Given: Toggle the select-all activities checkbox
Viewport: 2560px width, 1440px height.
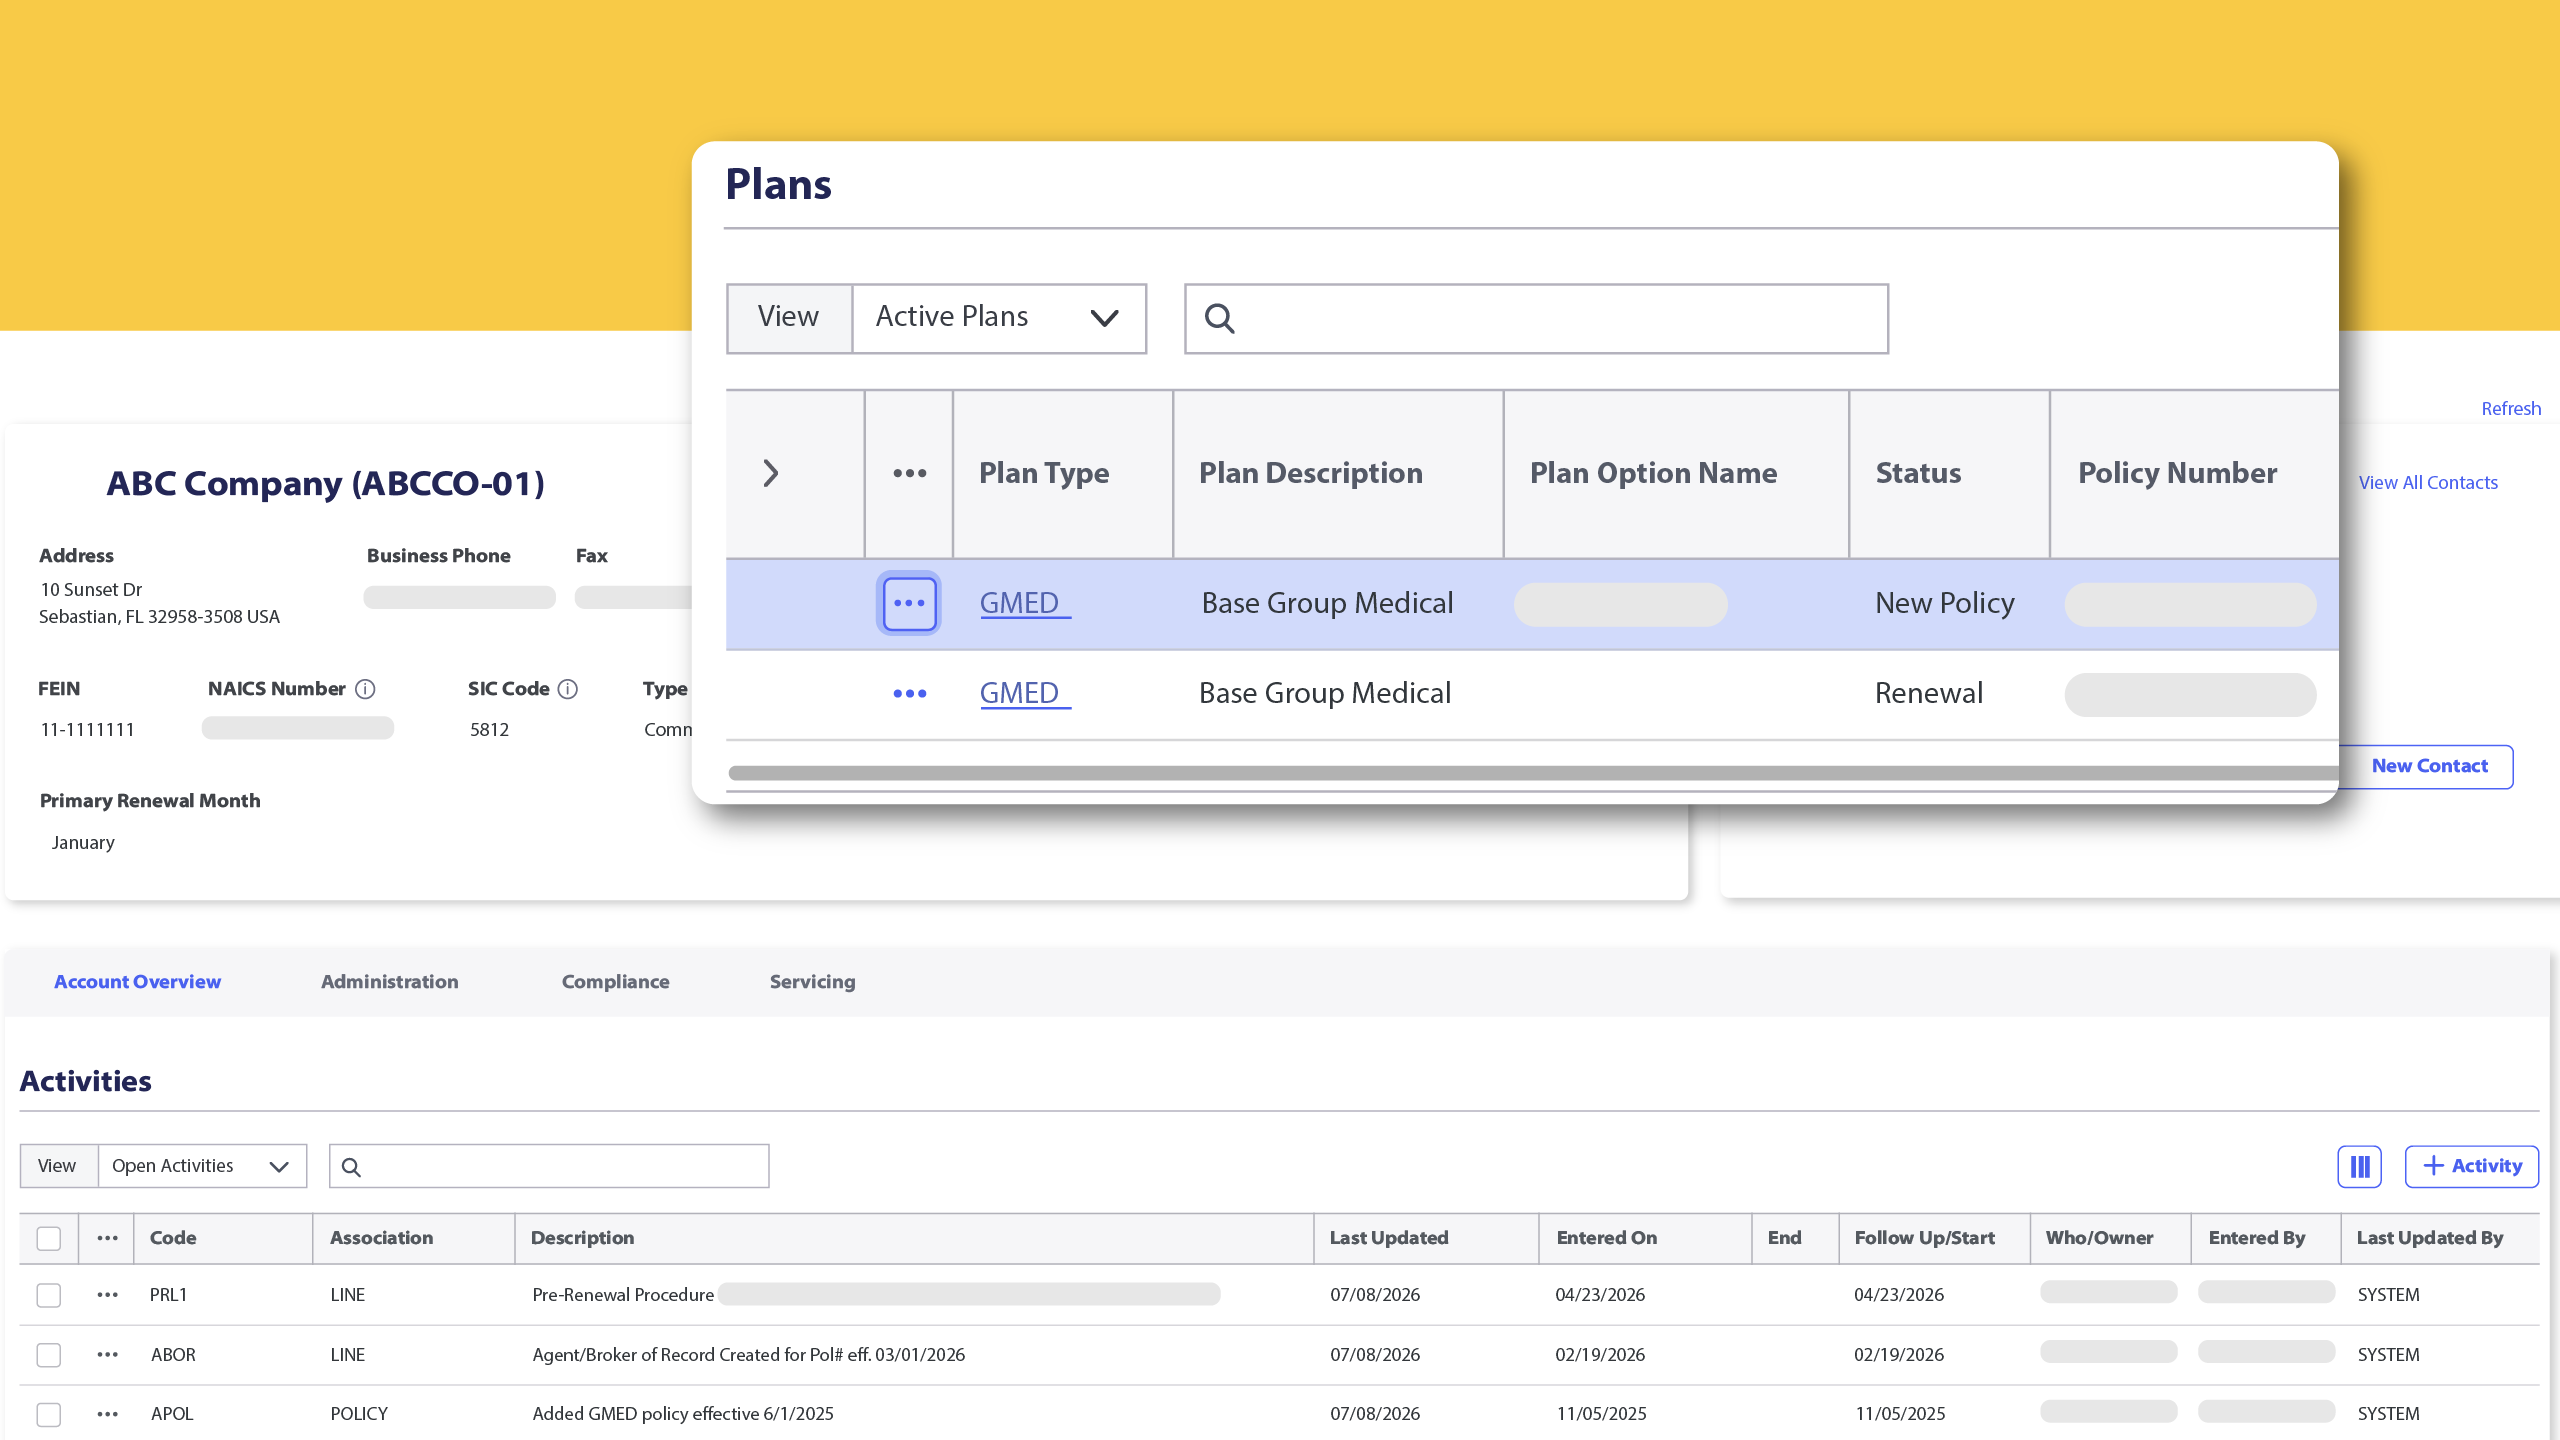Looking at the screenshot, I should [49, 1238].
